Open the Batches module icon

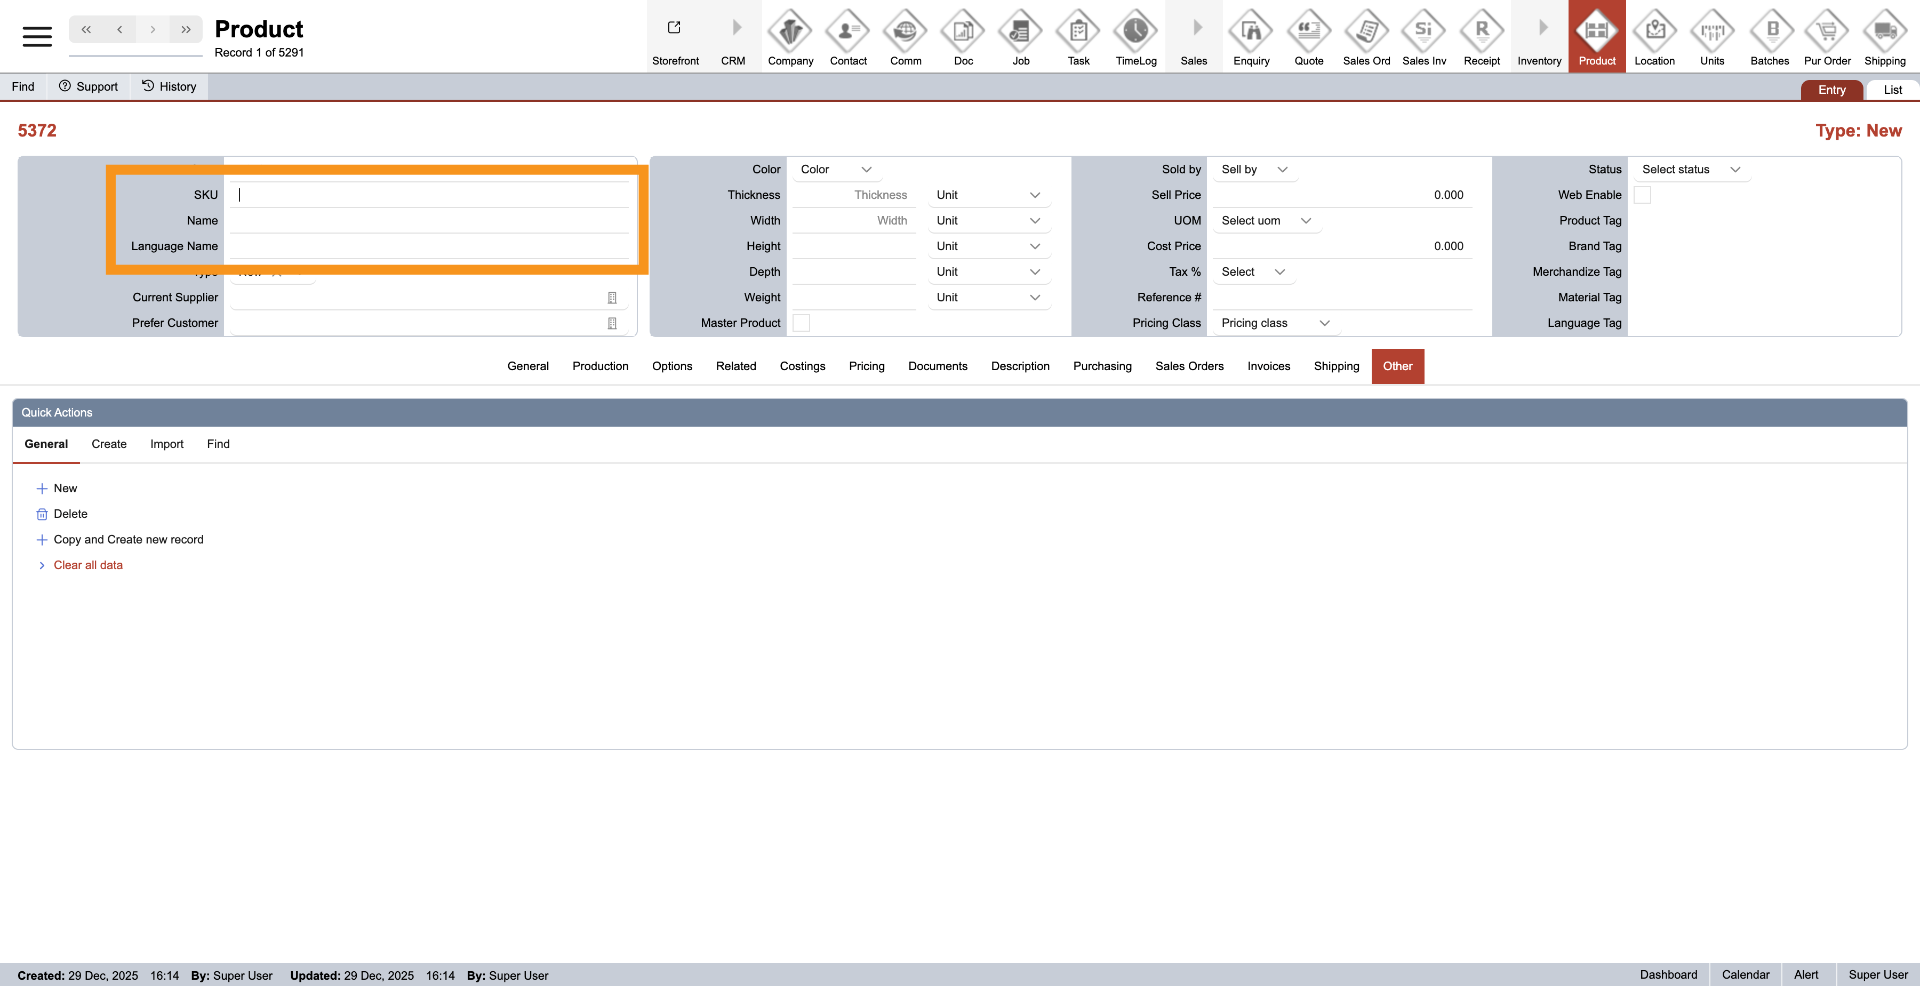point(1769,32)
